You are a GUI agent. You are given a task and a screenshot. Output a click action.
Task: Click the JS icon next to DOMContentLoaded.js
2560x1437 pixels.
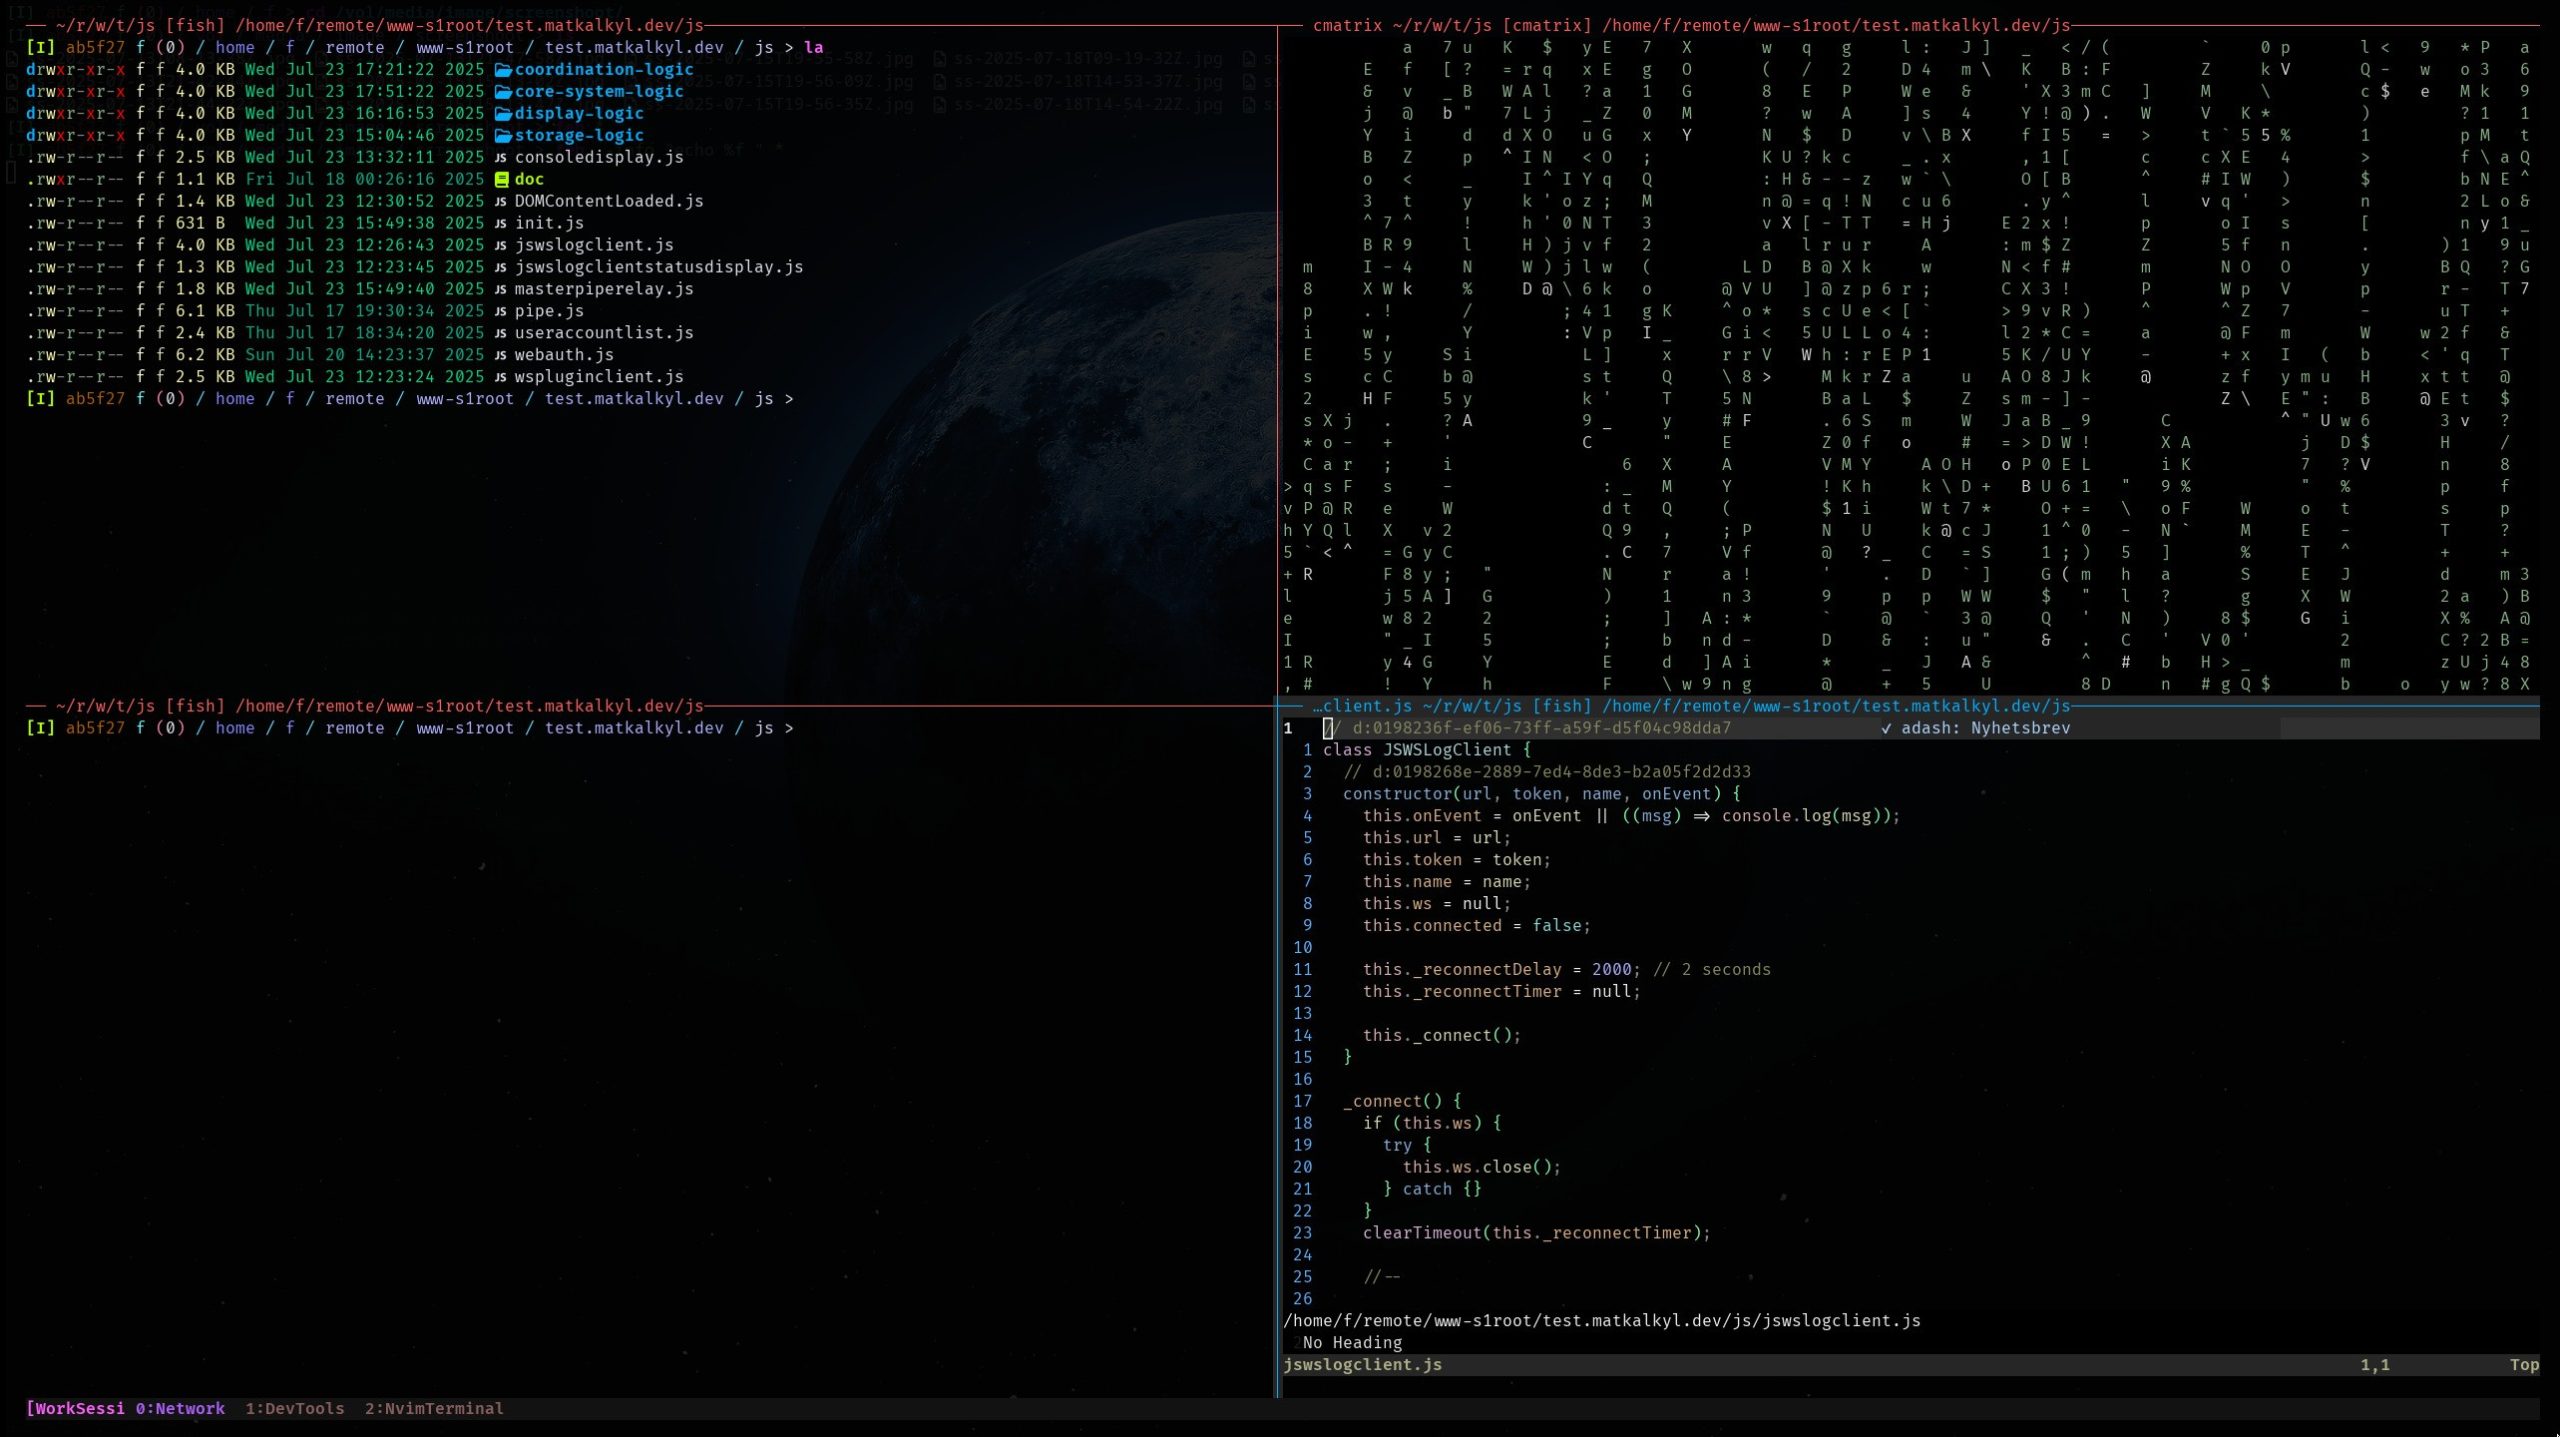click(x=501, y=202)
